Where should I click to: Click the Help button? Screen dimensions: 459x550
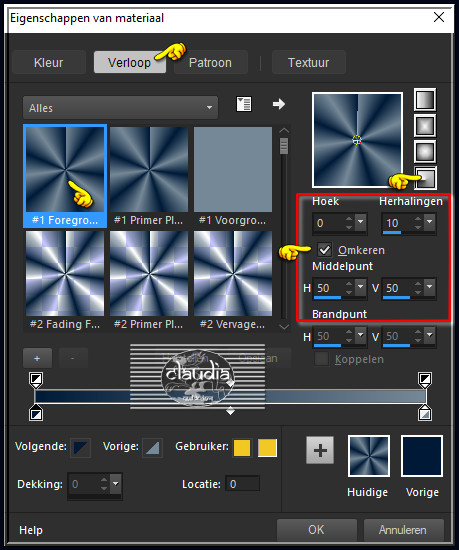pyautogui.click(x=31, y=530)
